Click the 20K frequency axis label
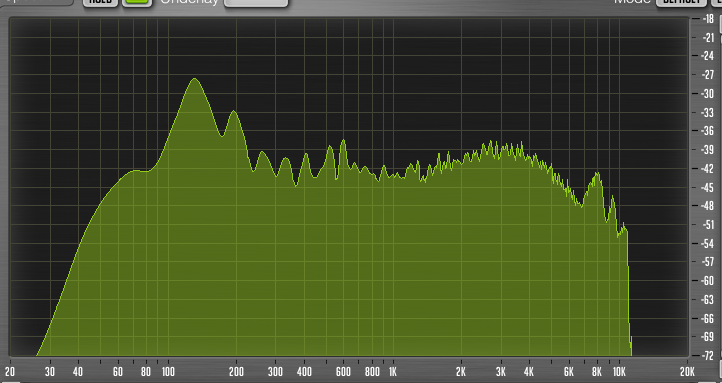722x383 pixels. tap(687, 371)
